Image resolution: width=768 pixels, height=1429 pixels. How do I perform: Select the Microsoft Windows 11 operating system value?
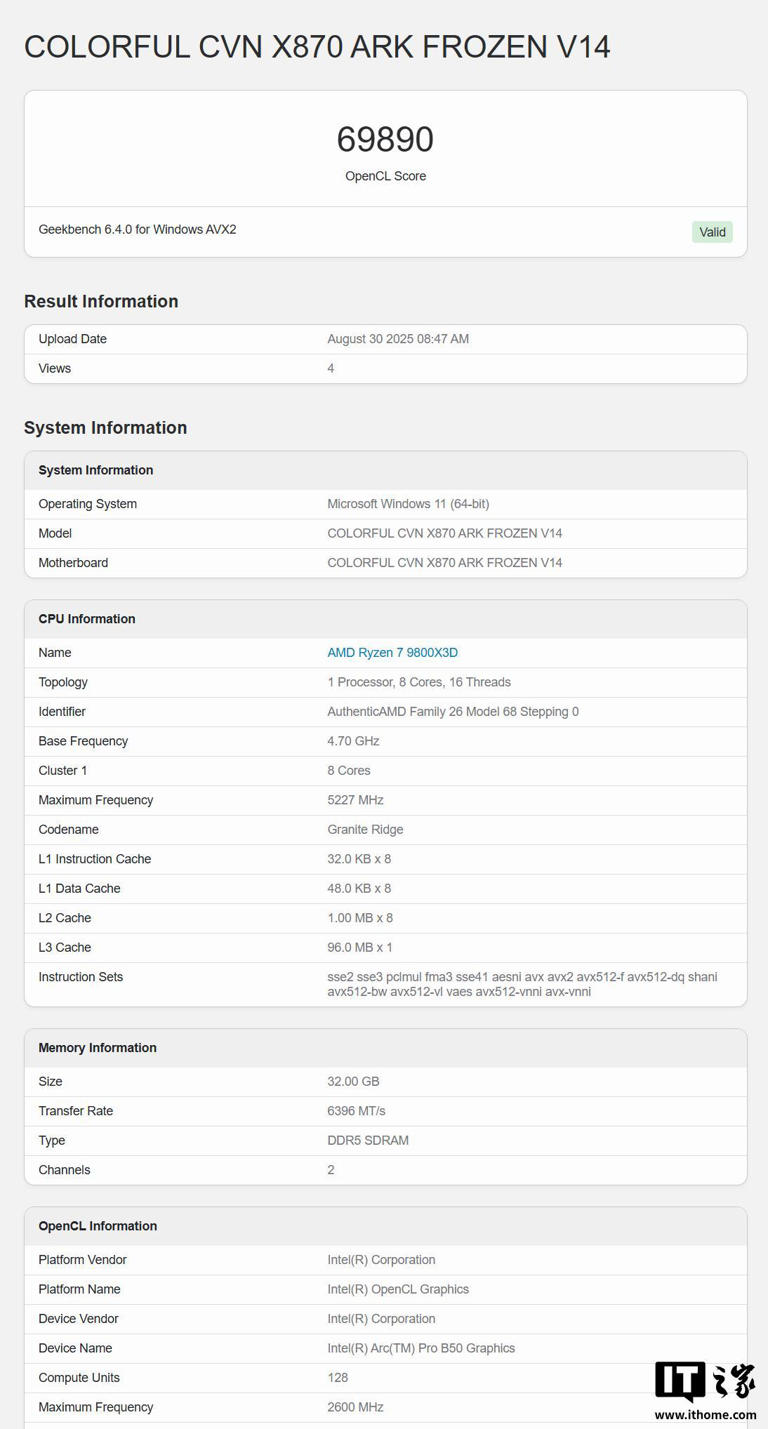point(409,504)
